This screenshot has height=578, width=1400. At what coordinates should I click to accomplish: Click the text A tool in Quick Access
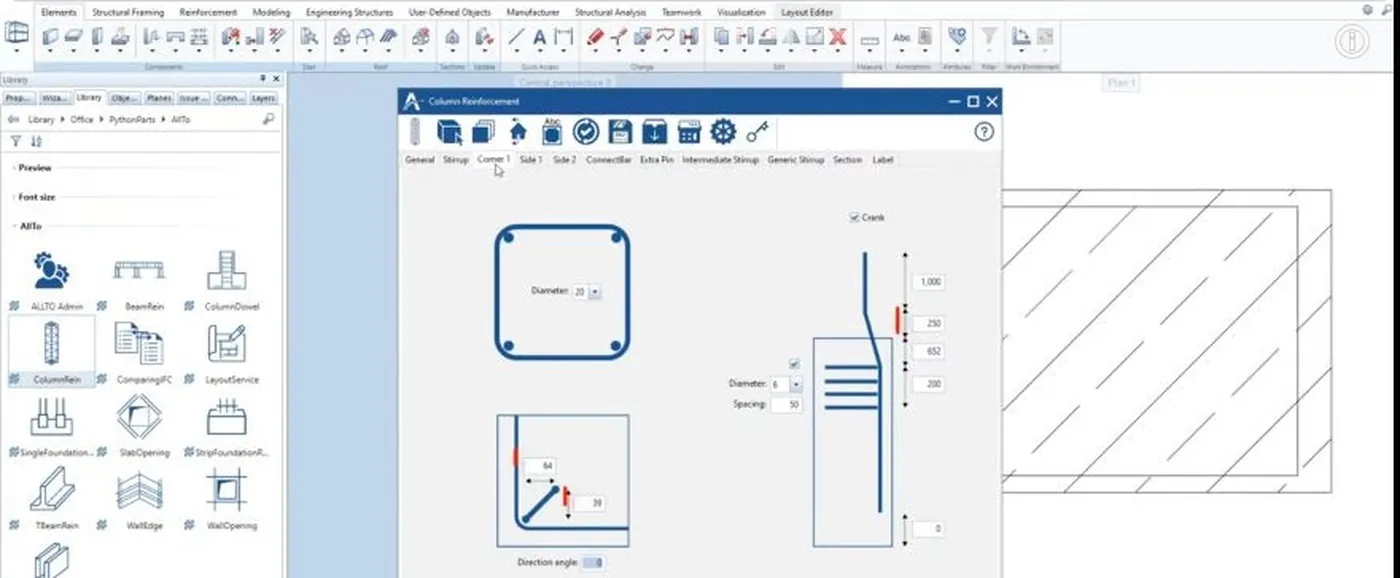540,37
